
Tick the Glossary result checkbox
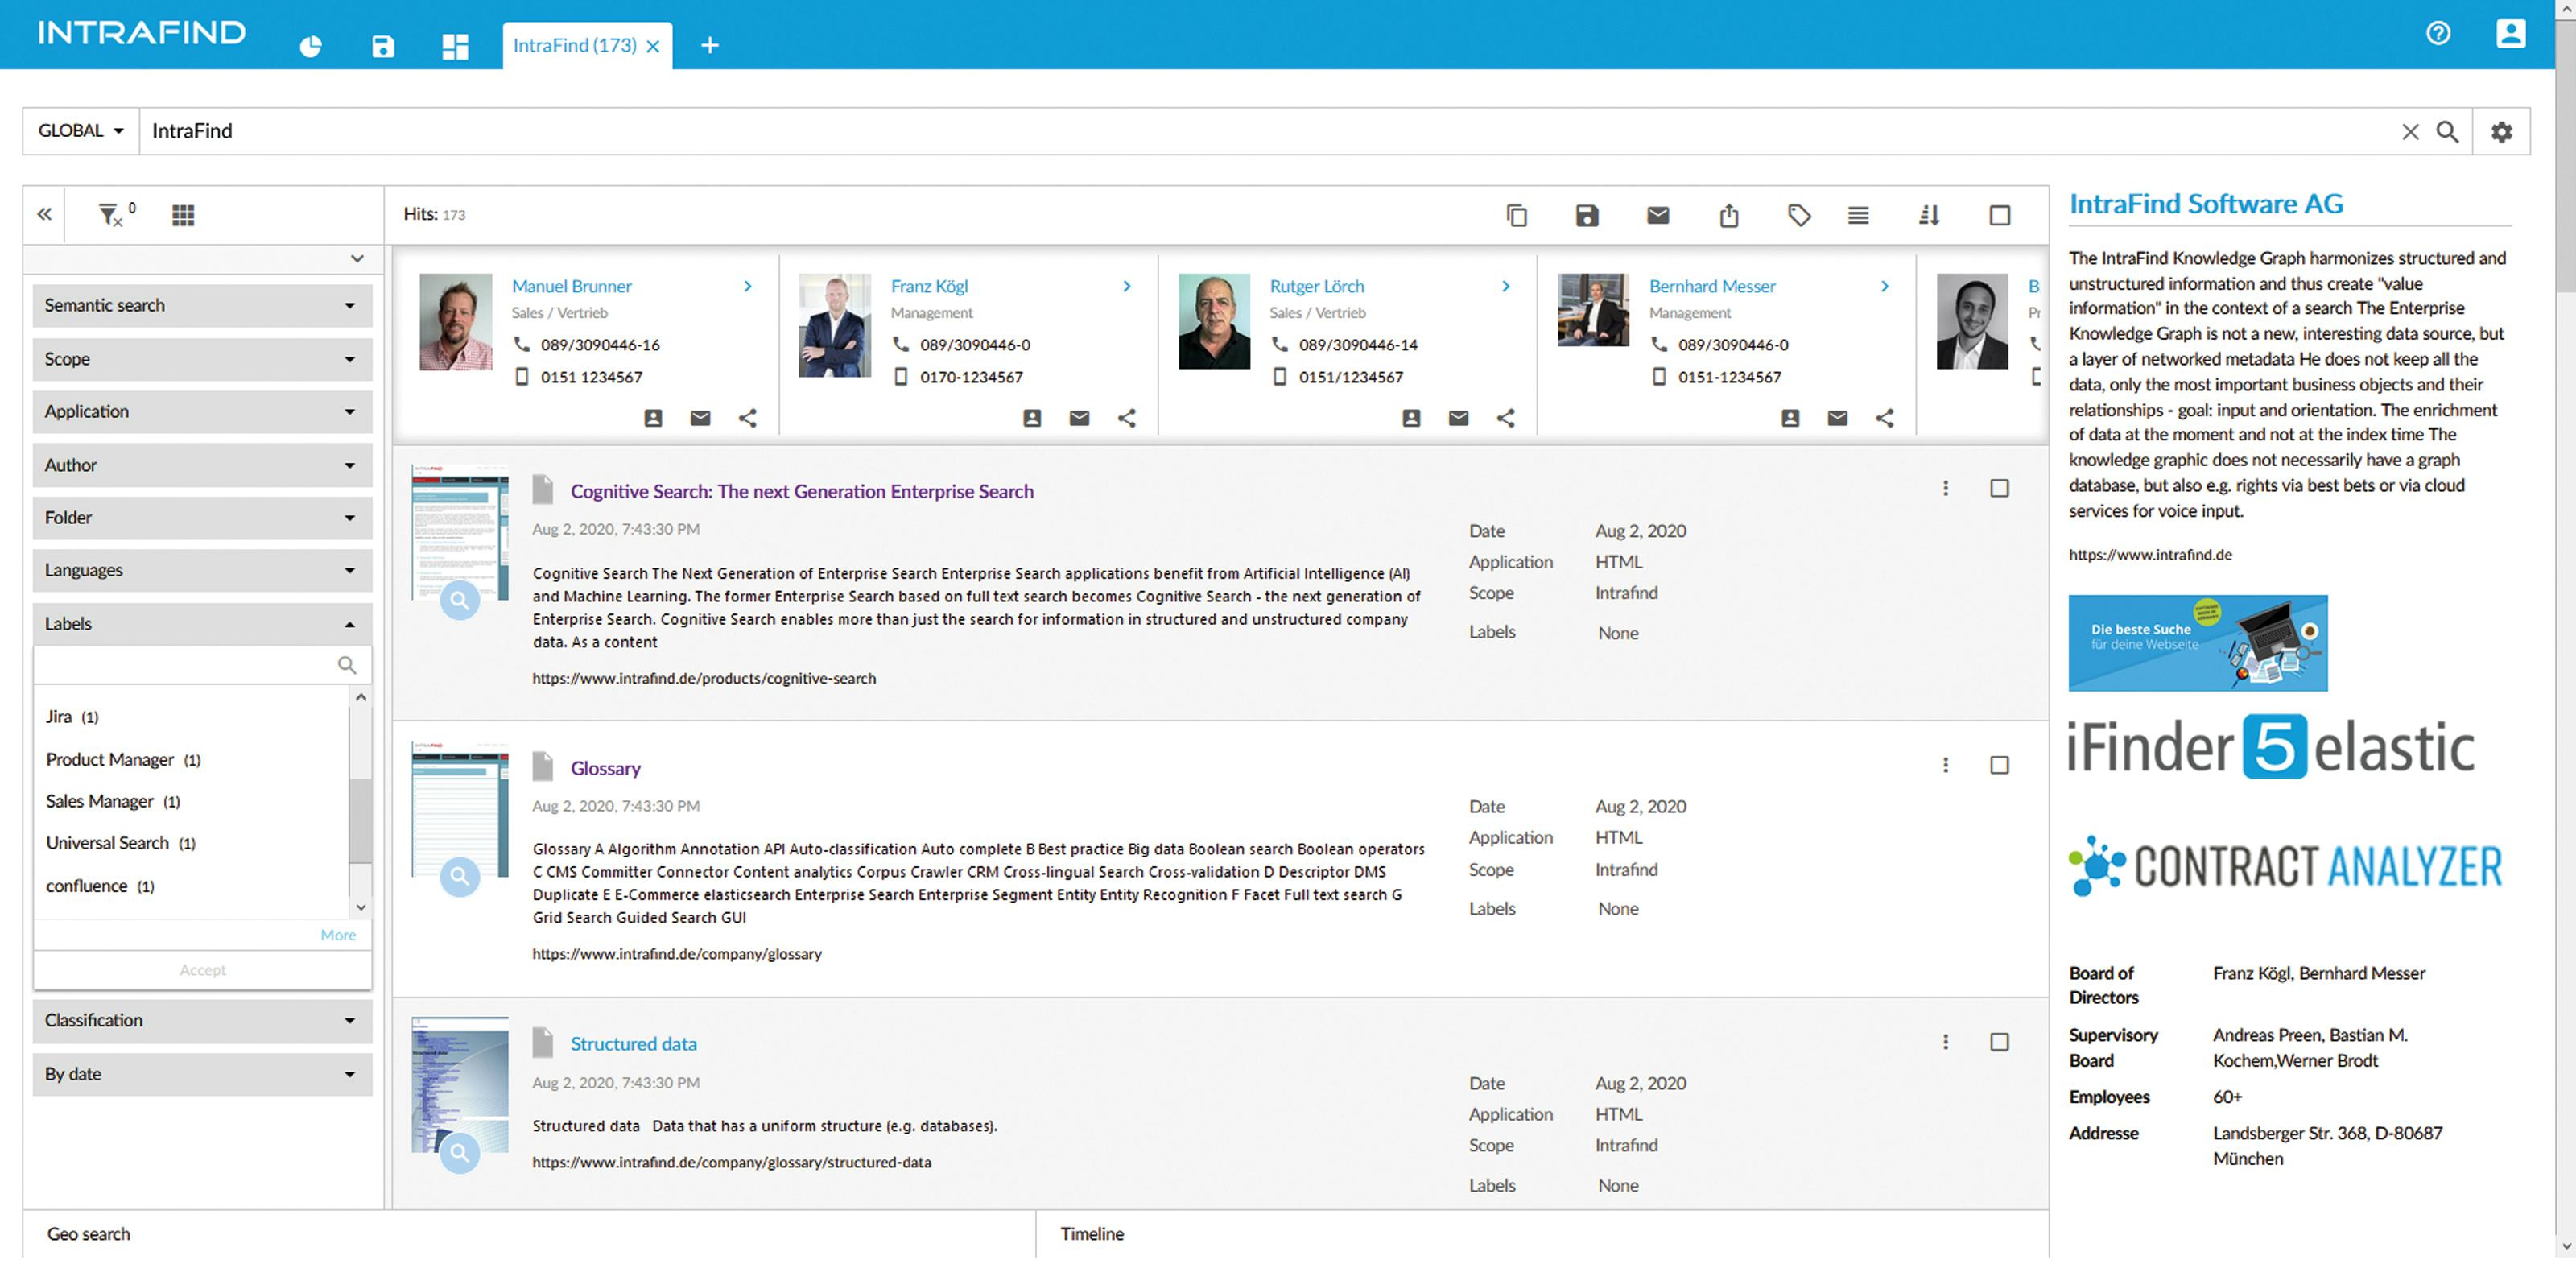tap(1999, 765)
